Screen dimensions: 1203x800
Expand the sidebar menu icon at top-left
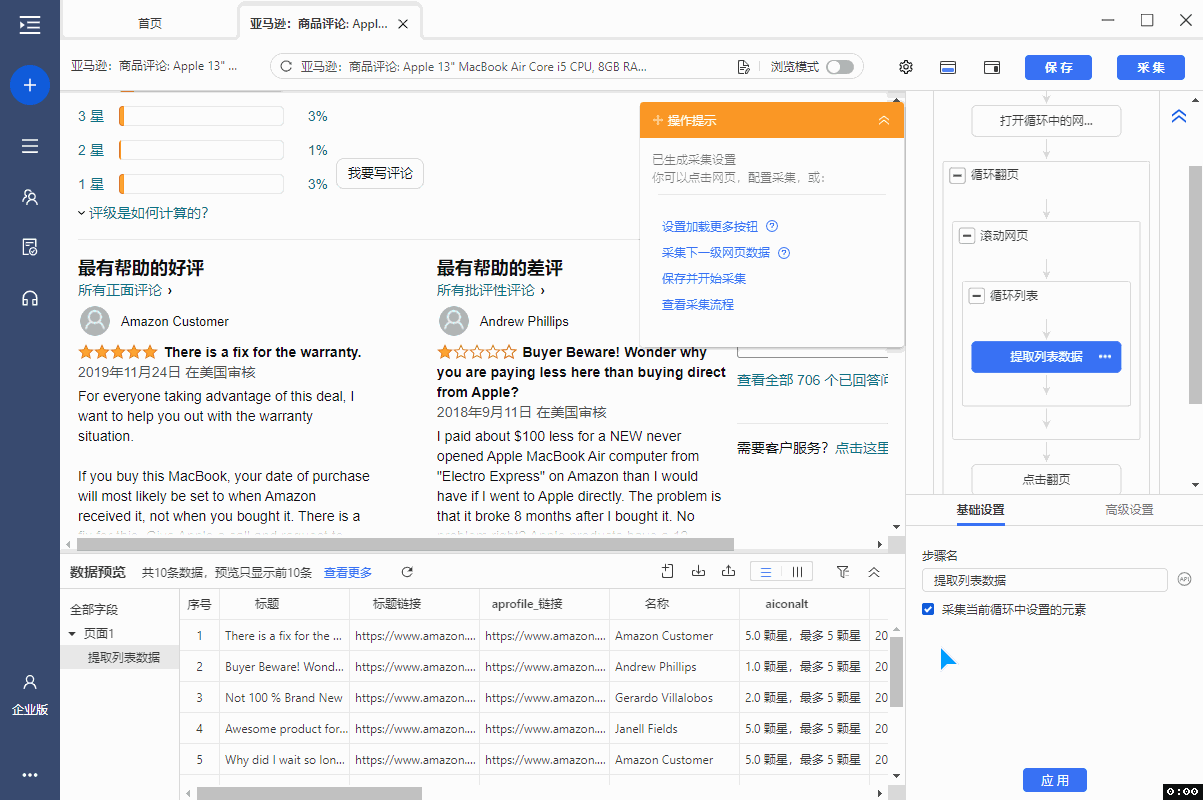30,25
